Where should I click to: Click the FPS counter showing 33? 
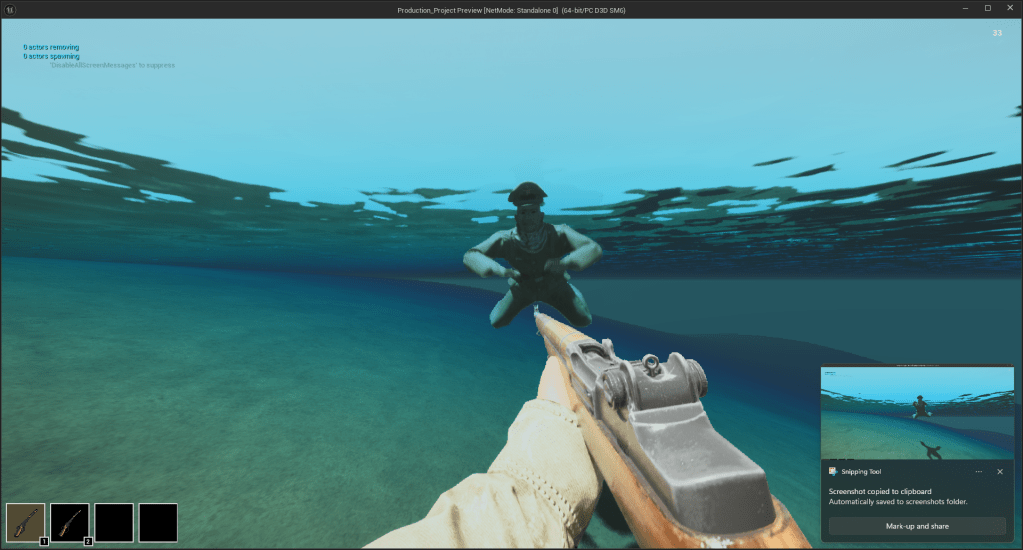click(x=997, y=33)
